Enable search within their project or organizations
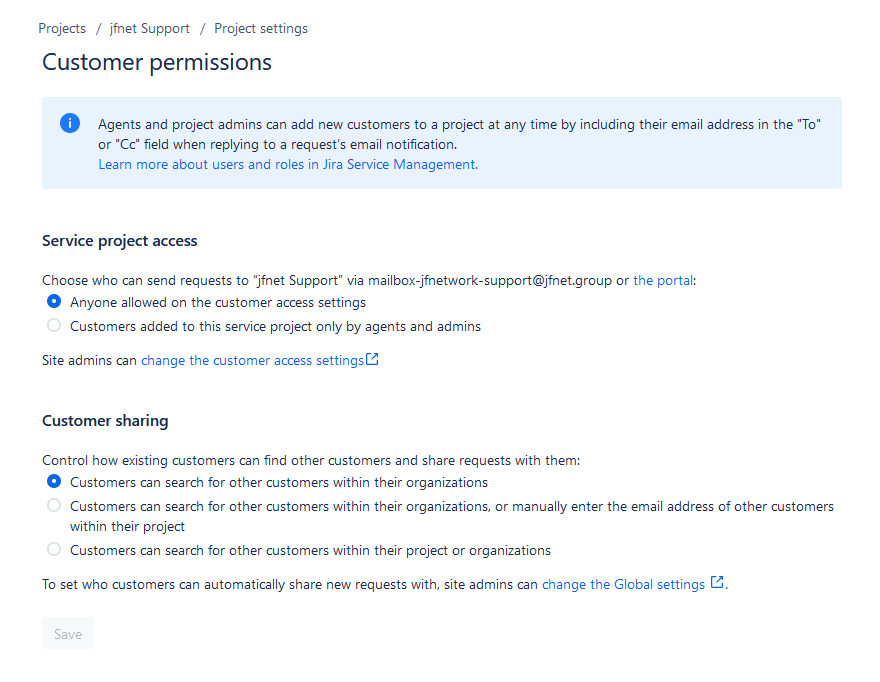Image resolution: width=880 pixels, height=682 pixels. pos(54,548)
